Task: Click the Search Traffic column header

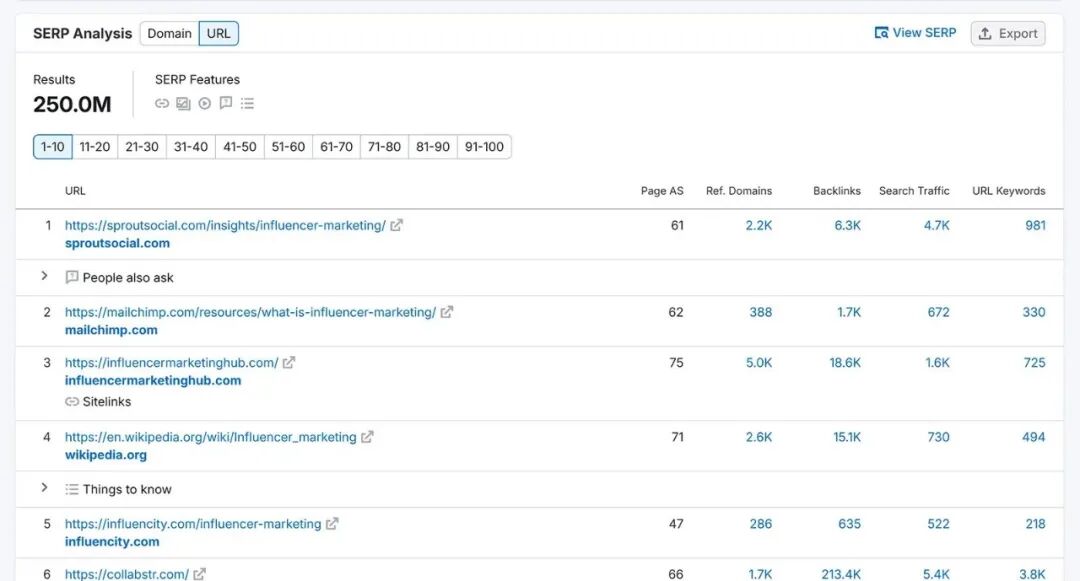Action: tap(914, 191)
